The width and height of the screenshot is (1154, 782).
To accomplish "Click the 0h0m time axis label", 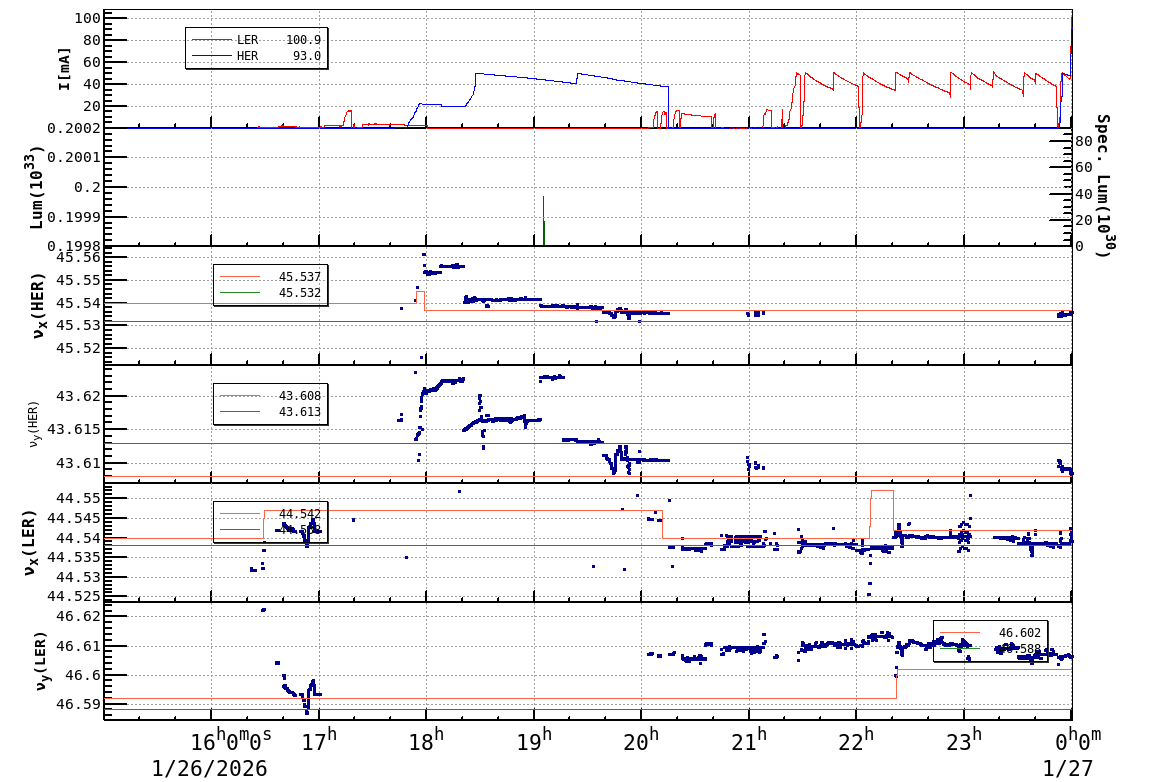I will click(1079, 739).
